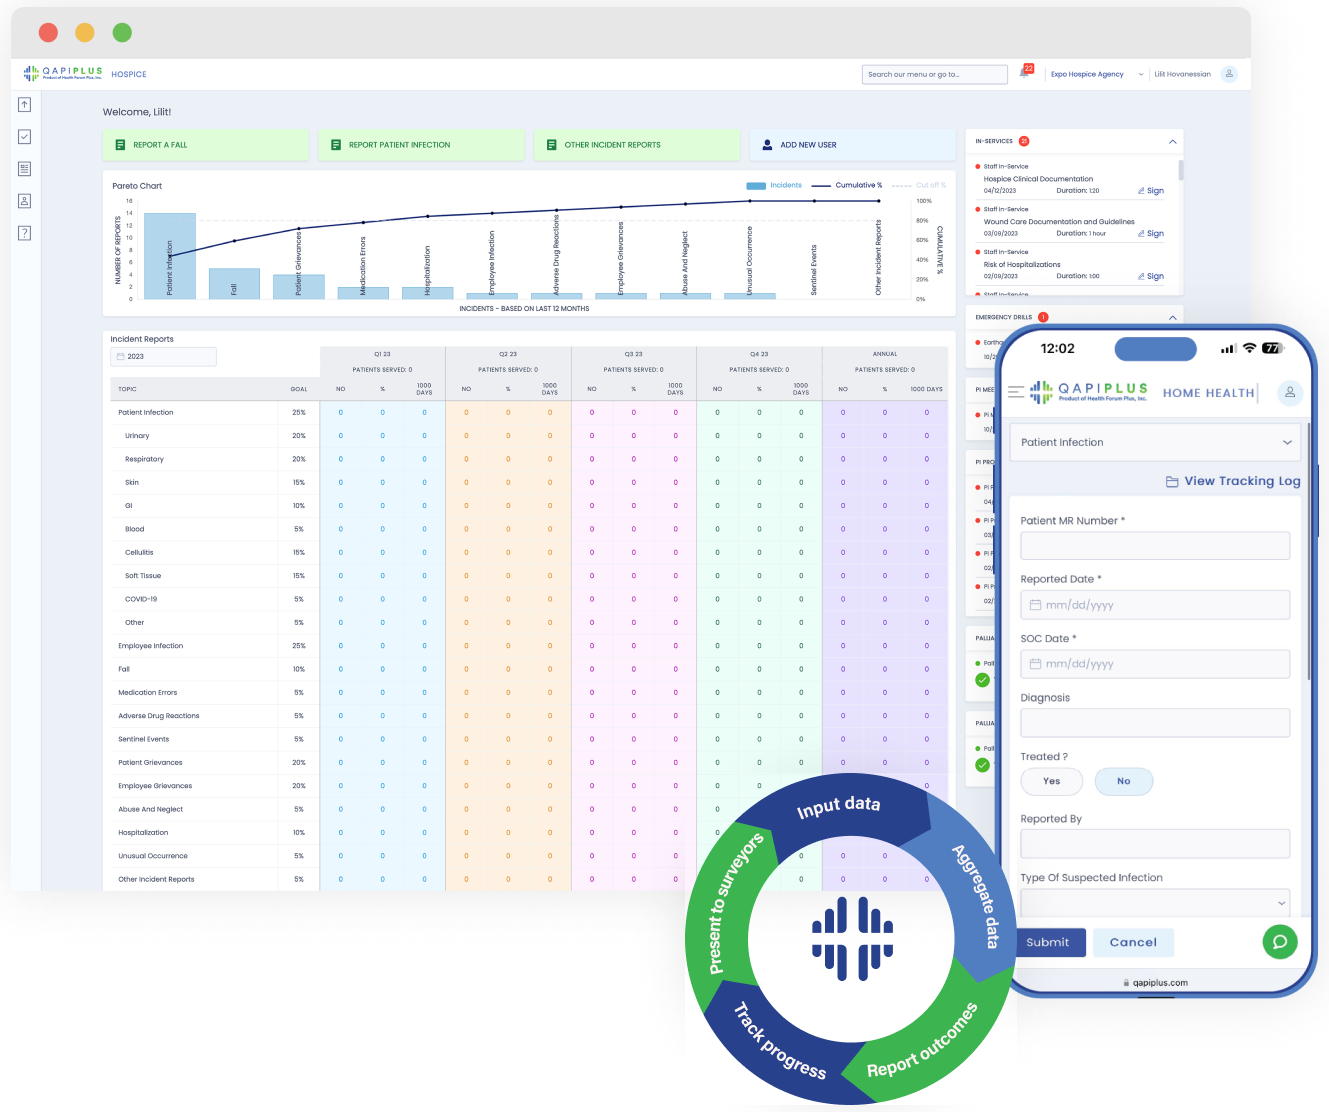Click the REPORT A FALL button
Viewport: 1329px width, 1112px height.
206,145
